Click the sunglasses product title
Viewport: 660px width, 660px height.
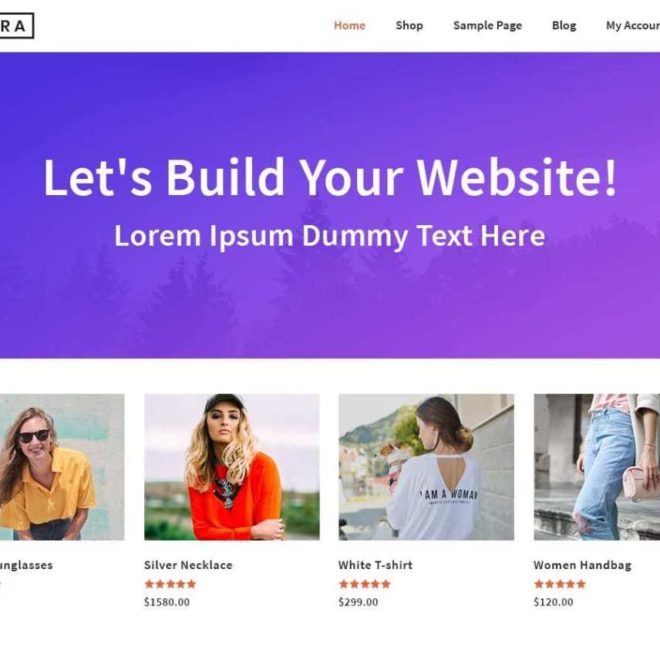[x=26, y=565]
